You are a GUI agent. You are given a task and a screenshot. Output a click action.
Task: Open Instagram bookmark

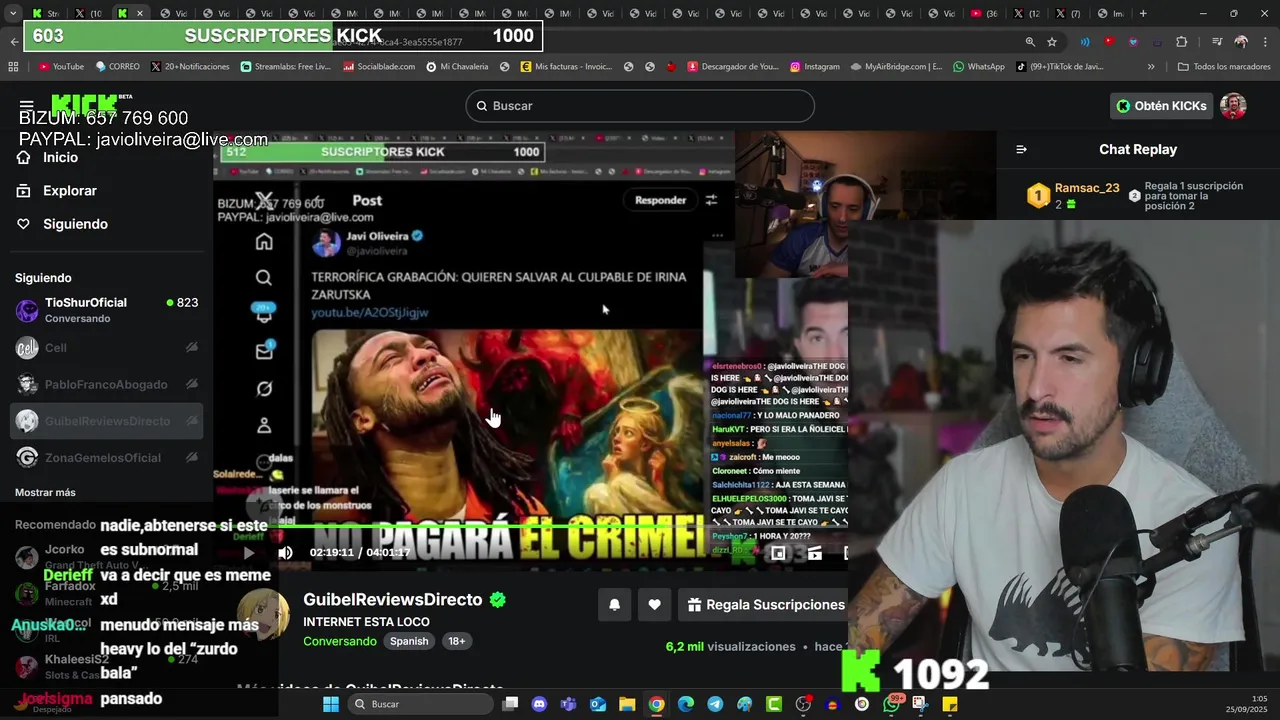coord(814,67)
